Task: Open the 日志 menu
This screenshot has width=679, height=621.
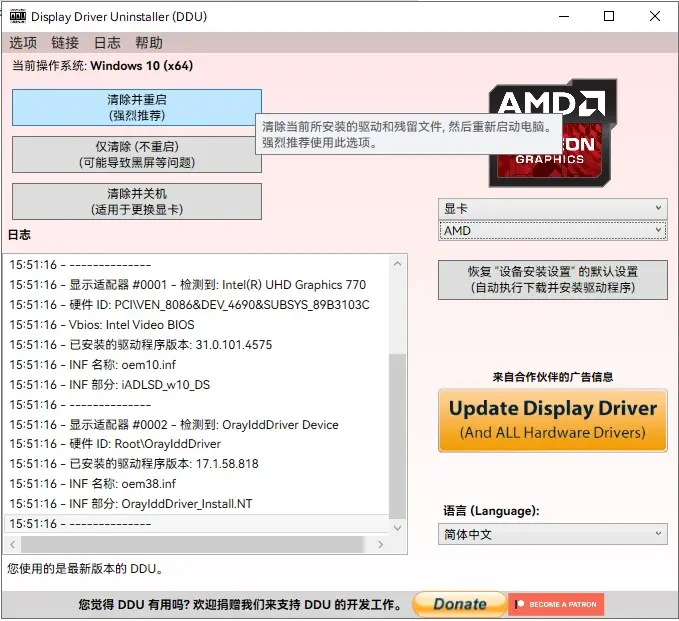Action: pos(107,43)
